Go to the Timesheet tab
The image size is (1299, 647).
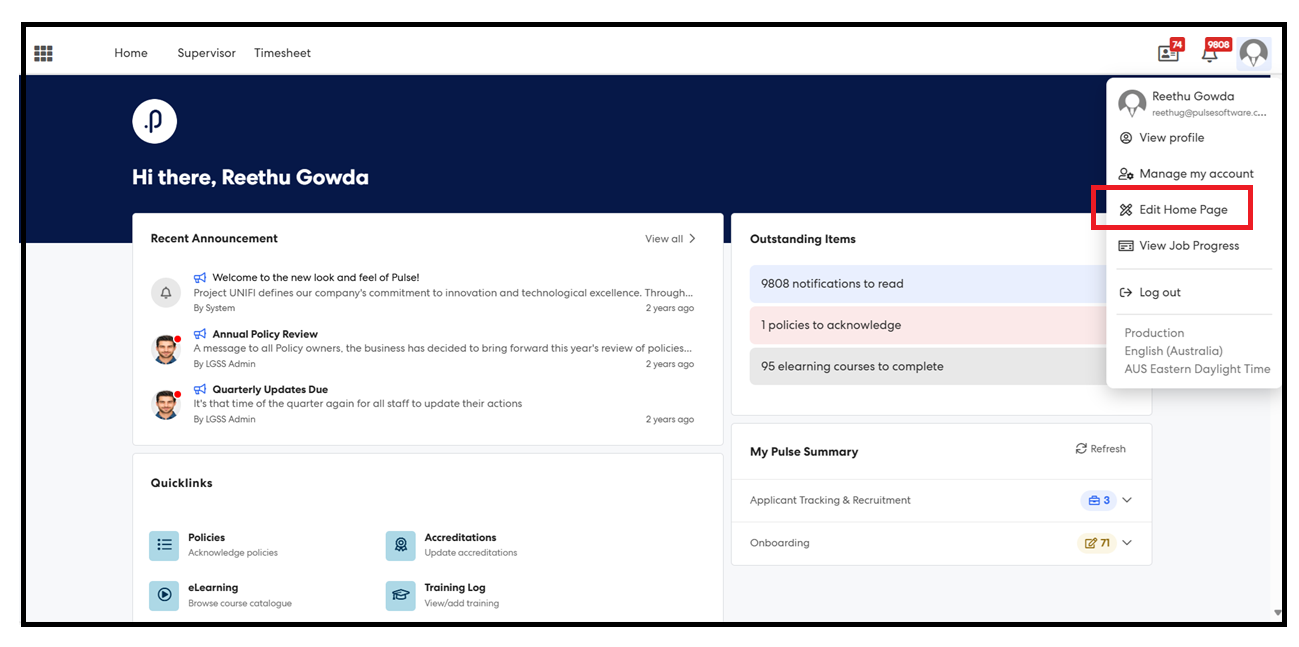pos(282,53)
